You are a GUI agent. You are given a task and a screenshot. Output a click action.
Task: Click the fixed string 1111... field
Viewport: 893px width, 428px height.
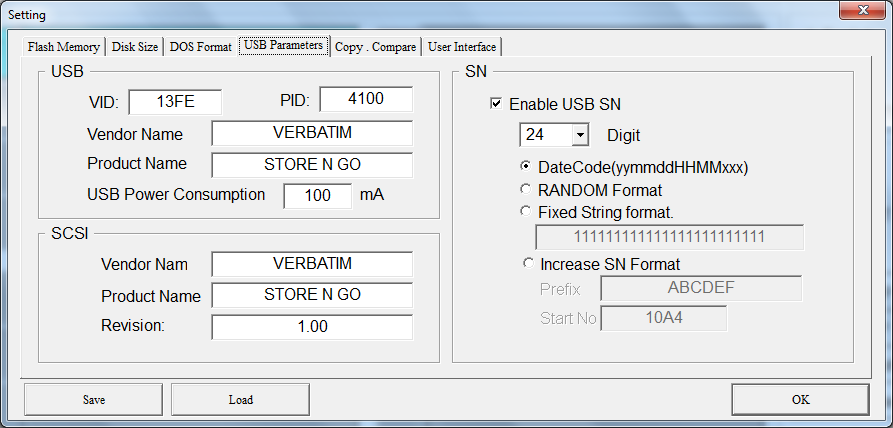coord(669,237)
